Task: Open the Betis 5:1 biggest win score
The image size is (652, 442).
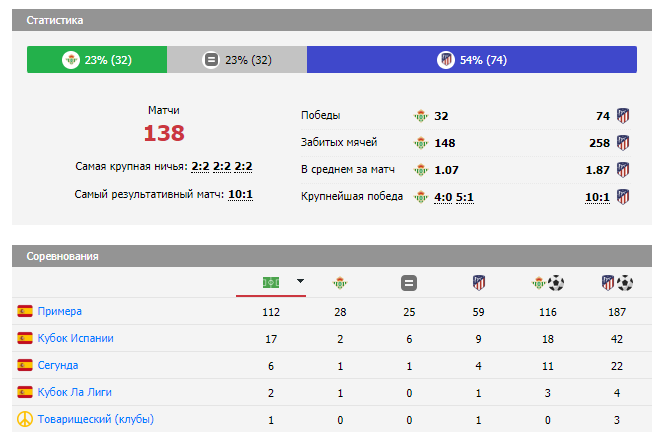Action: [465, 197]
